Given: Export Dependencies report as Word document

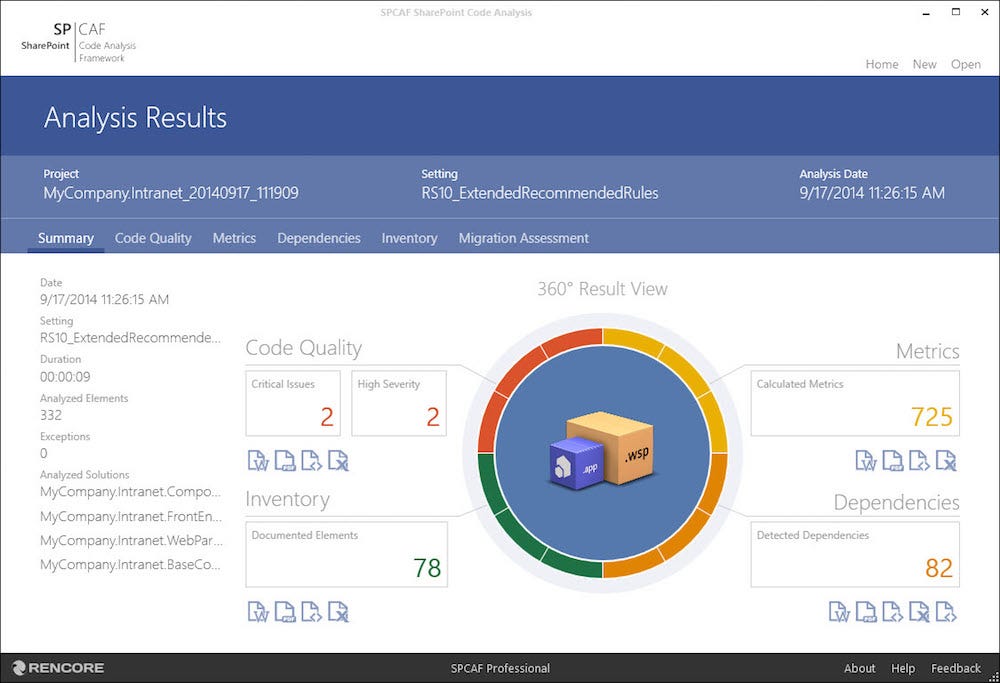Looking at the screenshot, I should coord(839,611).
